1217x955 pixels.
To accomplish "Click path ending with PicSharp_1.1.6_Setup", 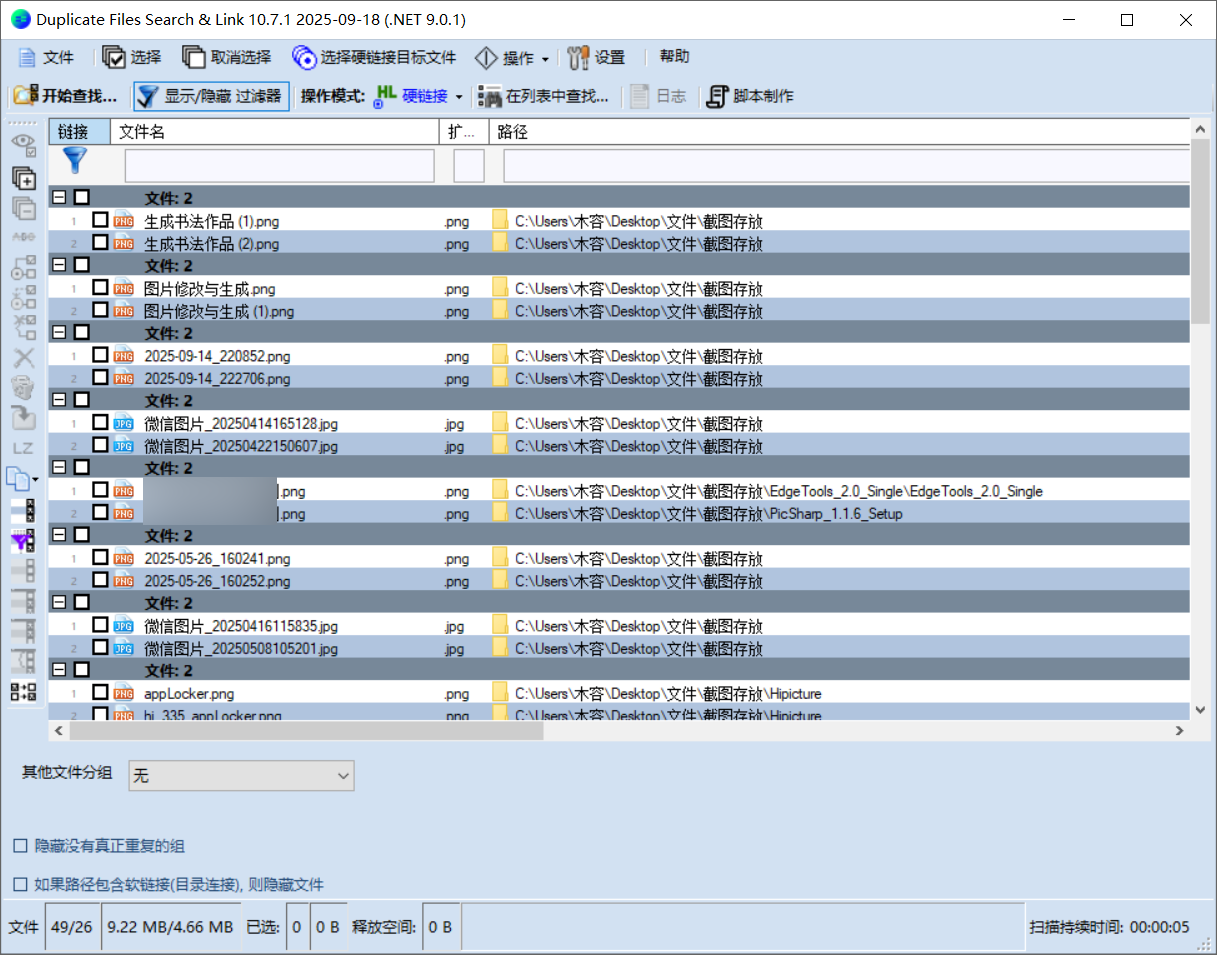I will (709, 514).
